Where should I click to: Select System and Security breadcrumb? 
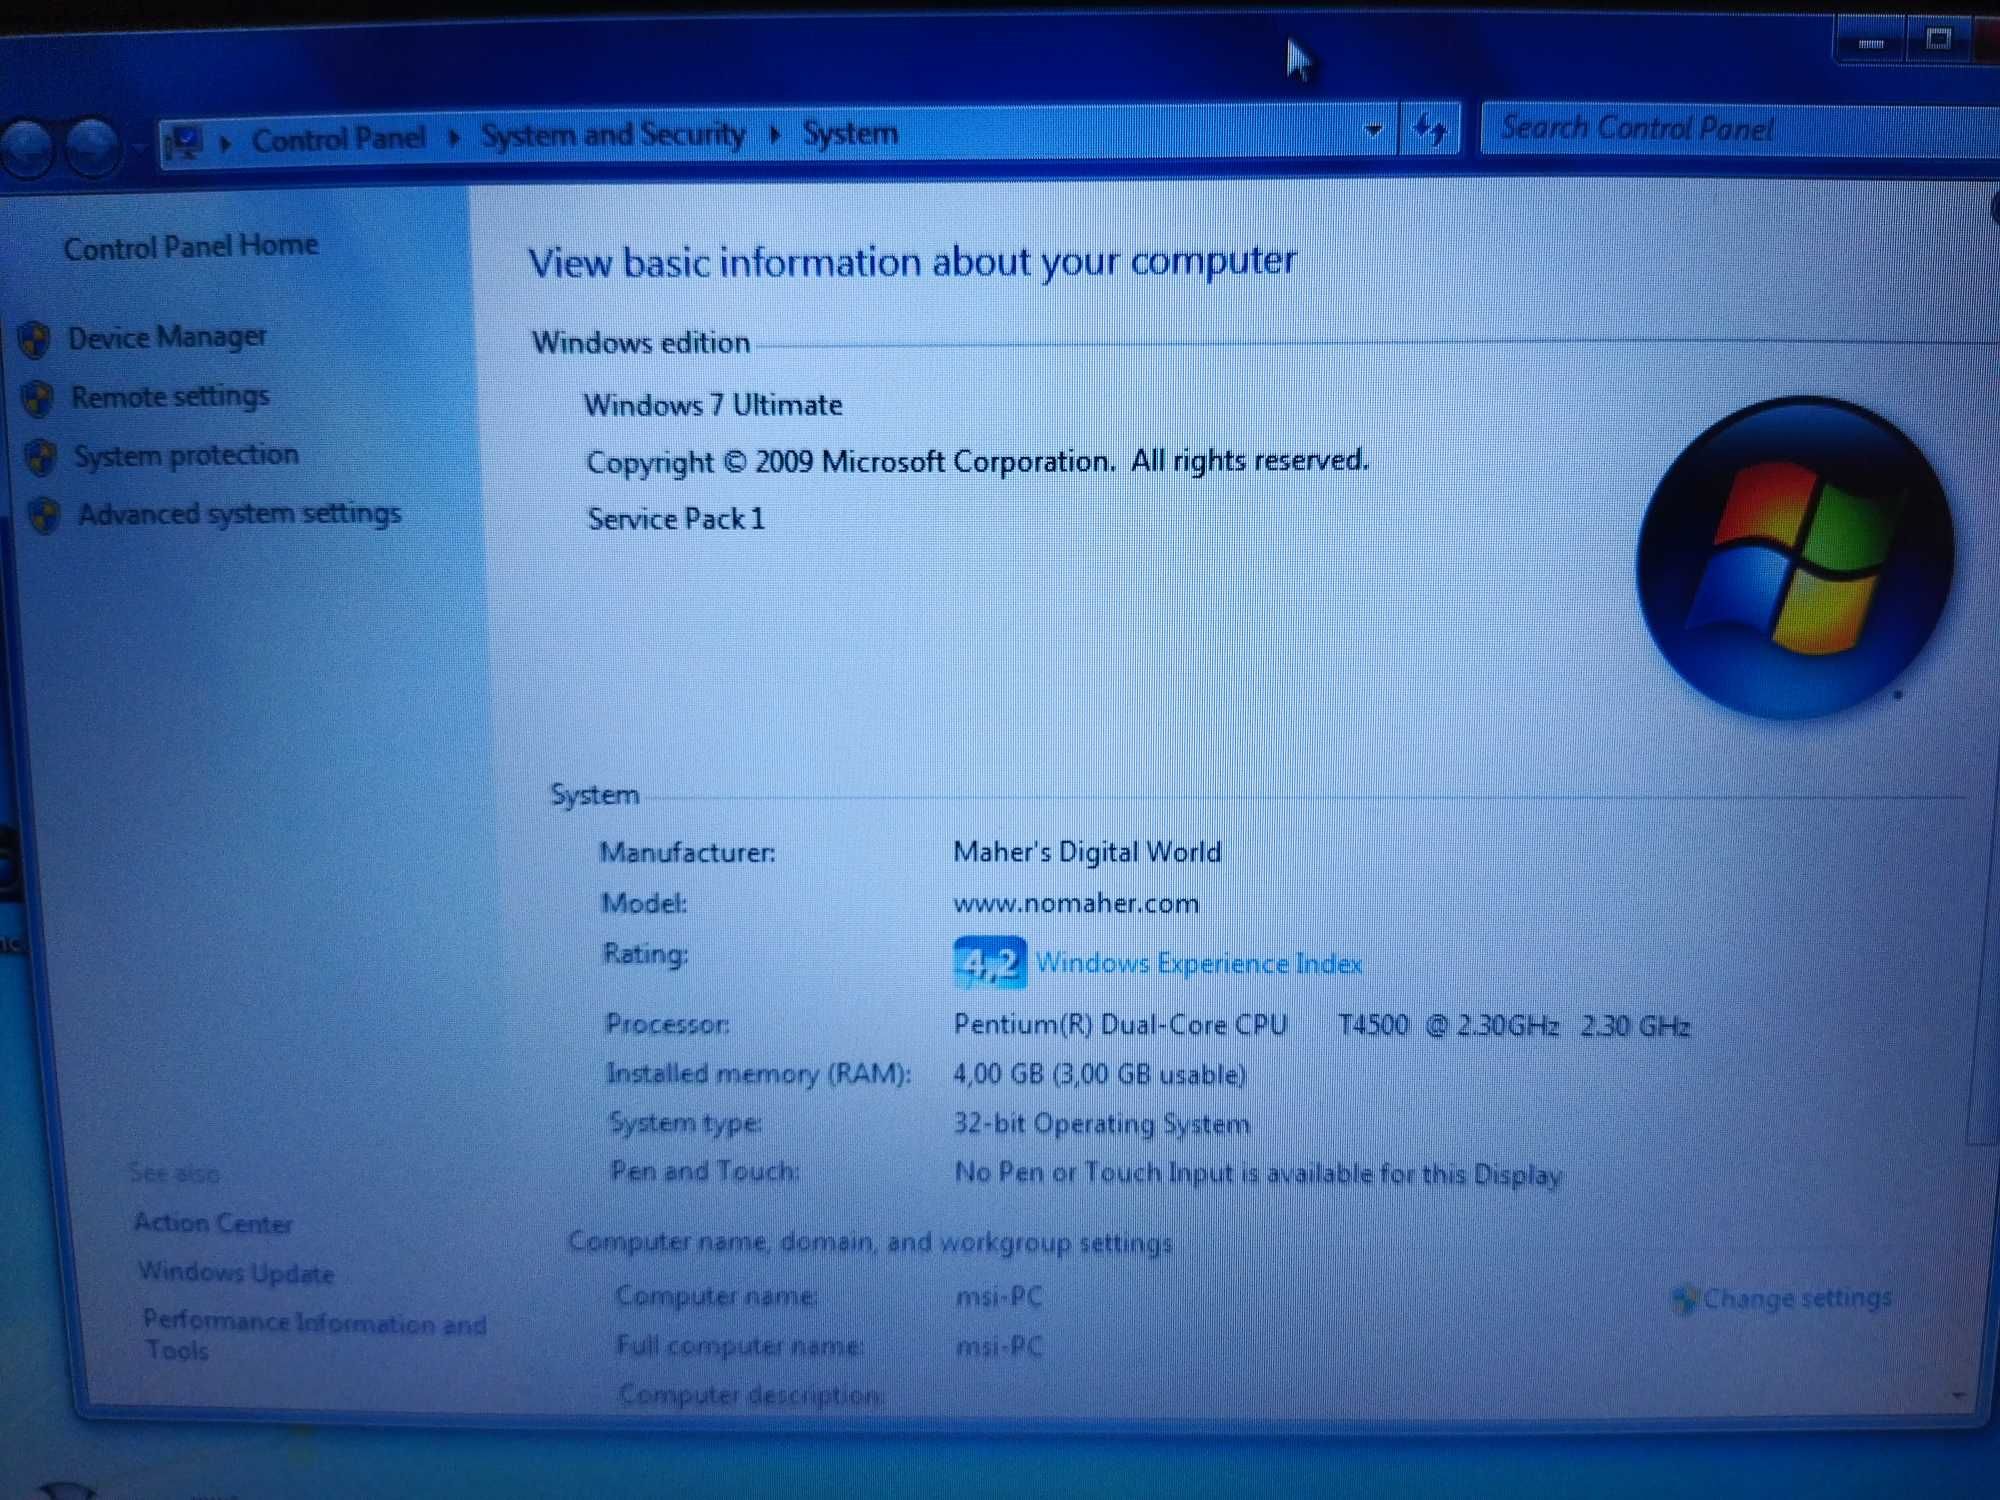[x=613, y=135]
